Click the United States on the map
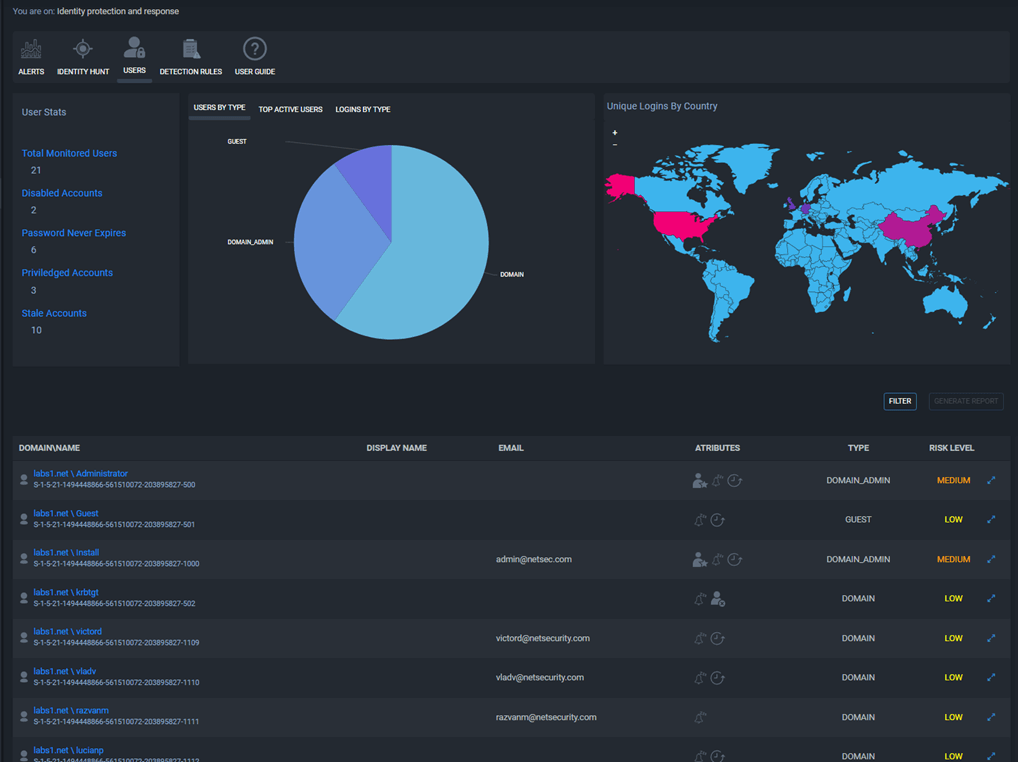 [x=680, y=223]
